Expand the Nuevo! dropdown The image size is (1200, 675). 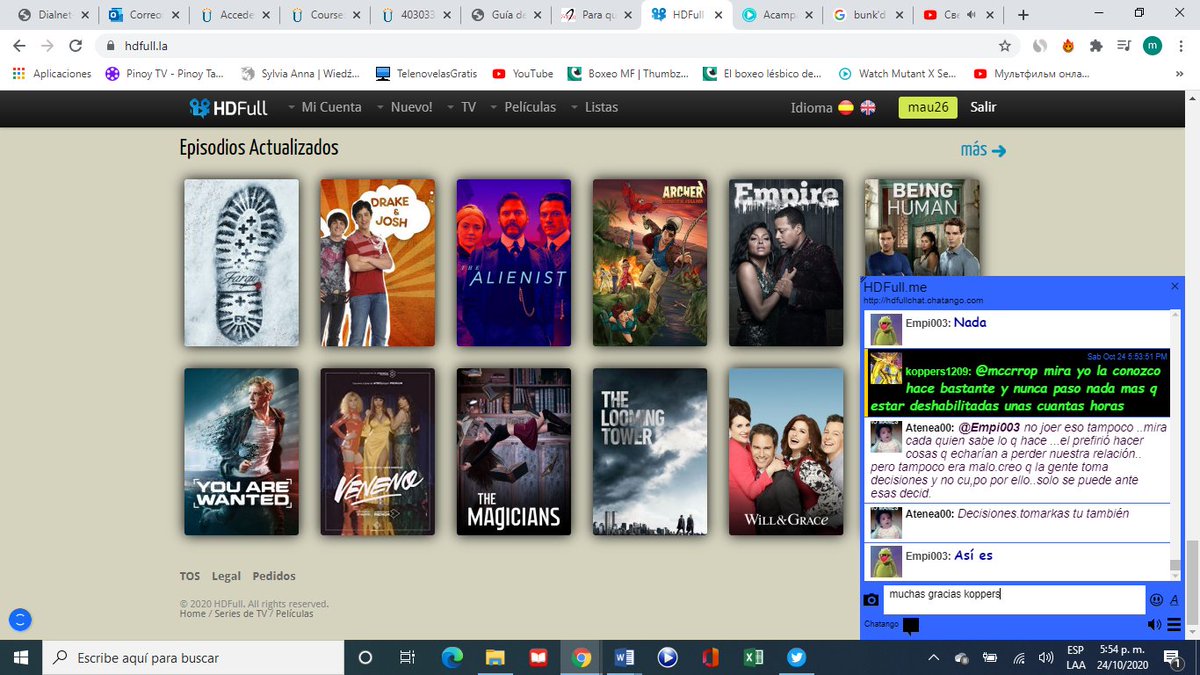(x=405, y=107)
